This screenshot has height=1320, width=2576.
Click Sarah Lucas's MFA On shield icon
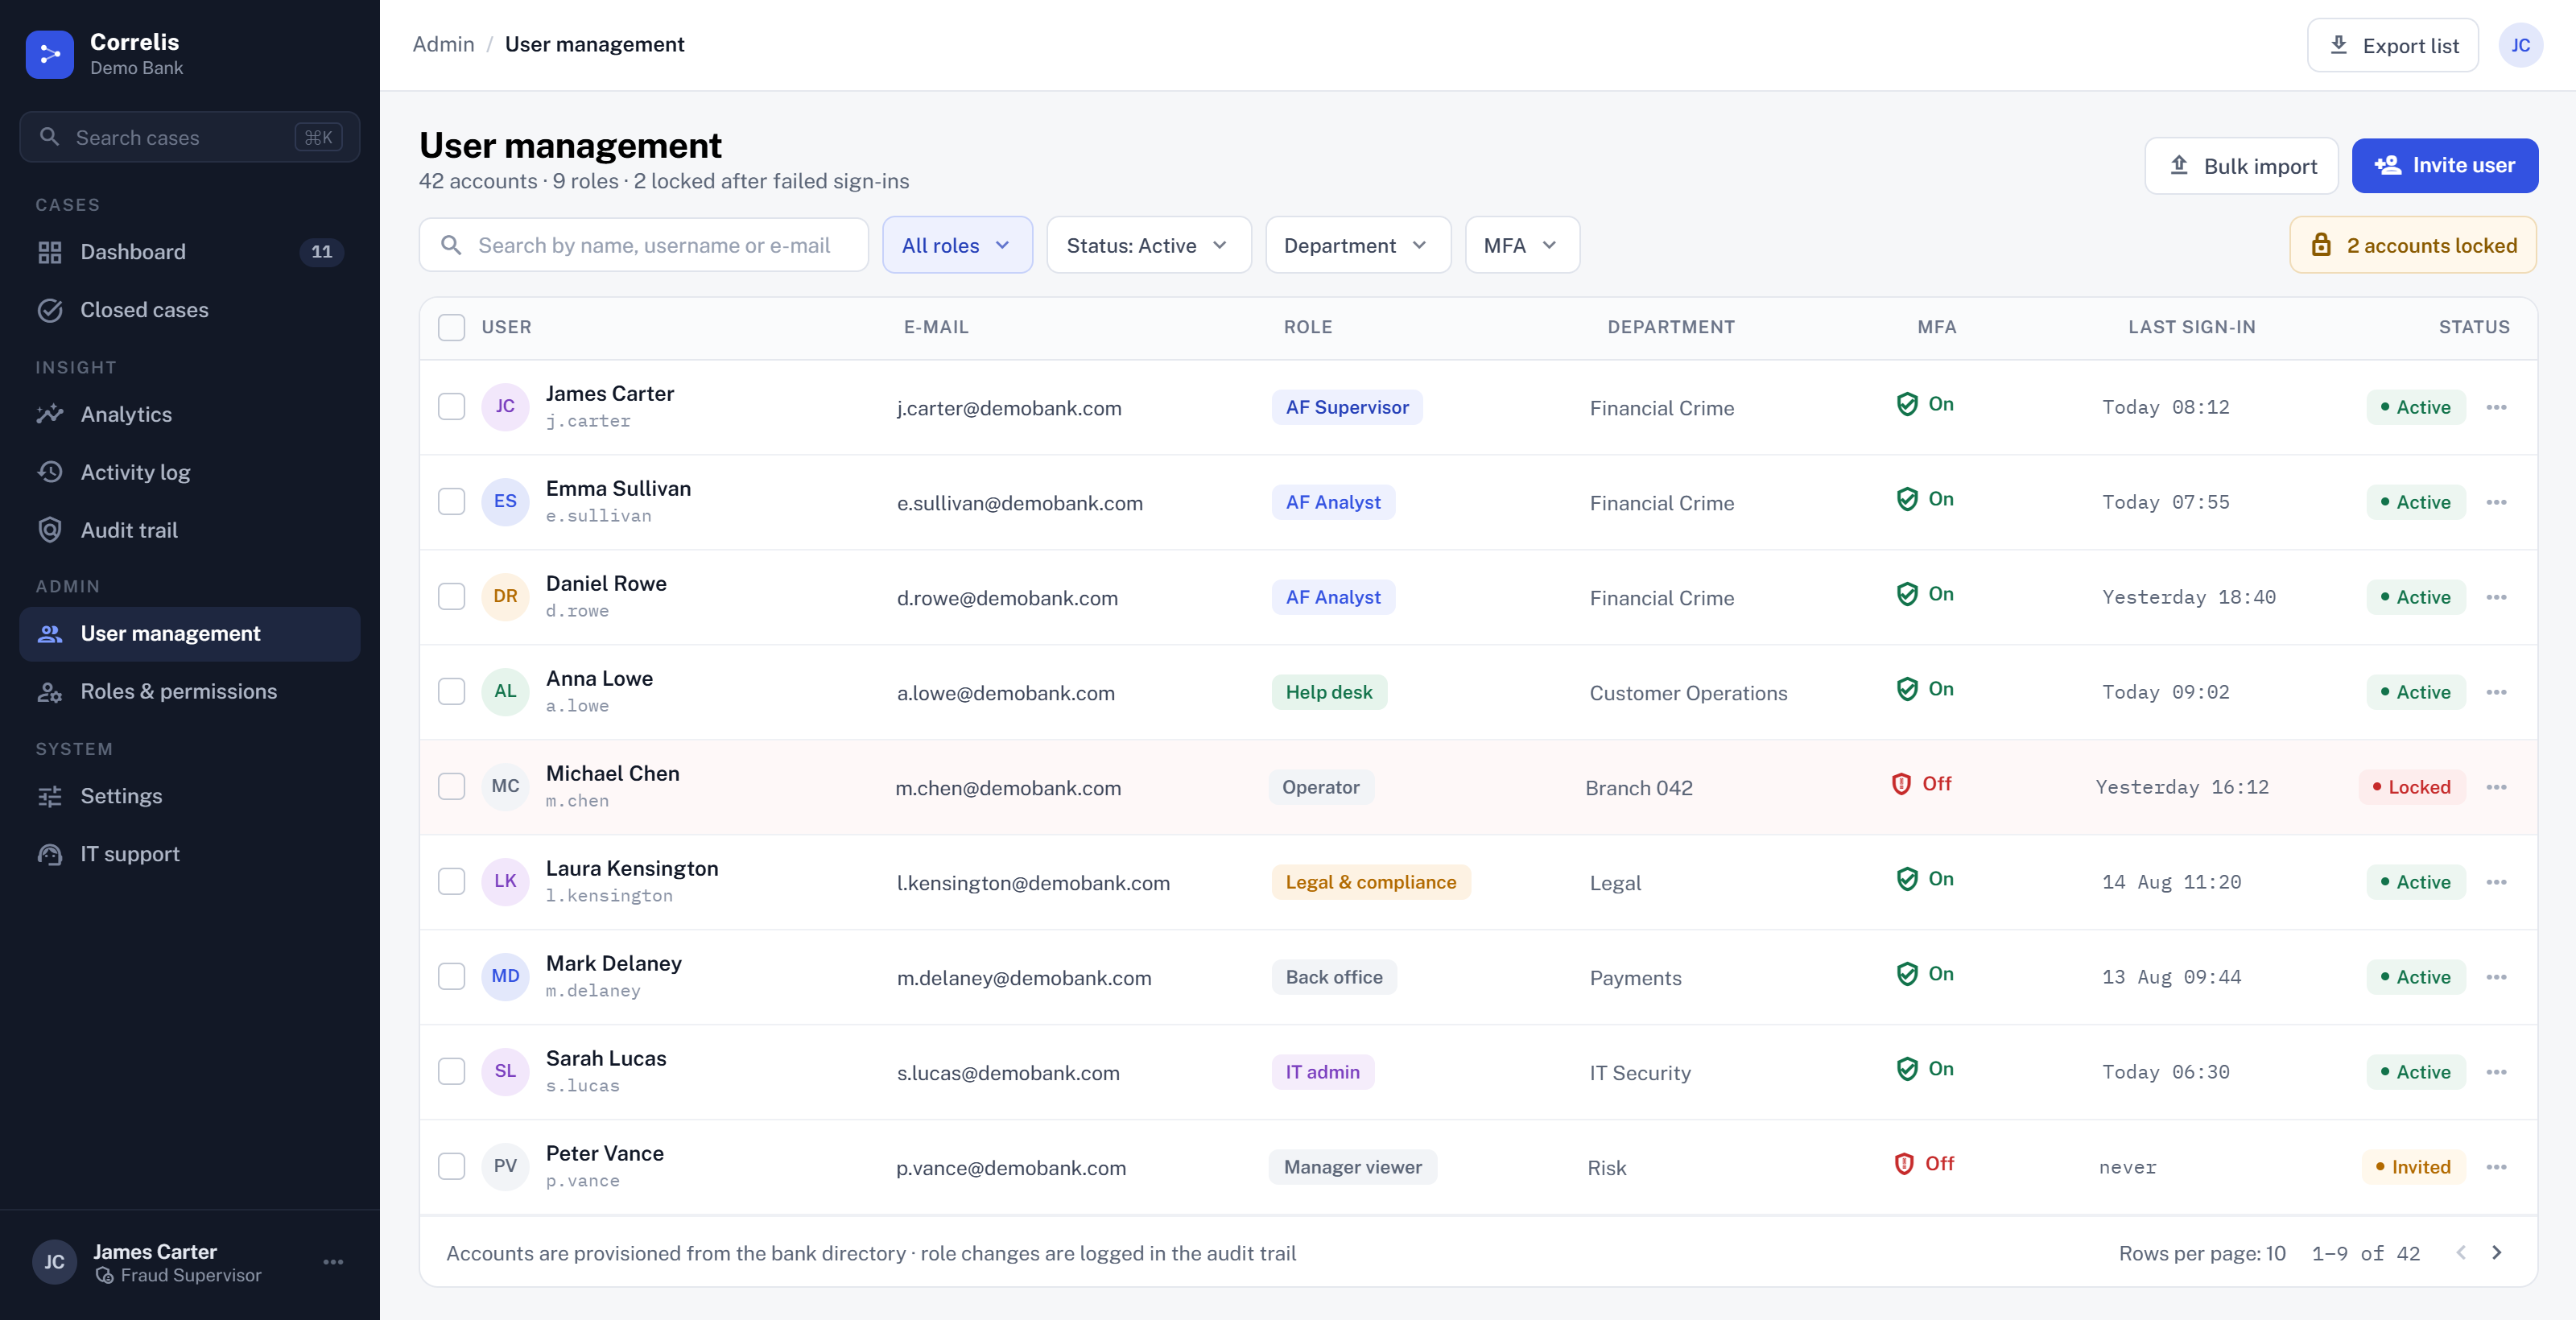tap(1907, 1069)
